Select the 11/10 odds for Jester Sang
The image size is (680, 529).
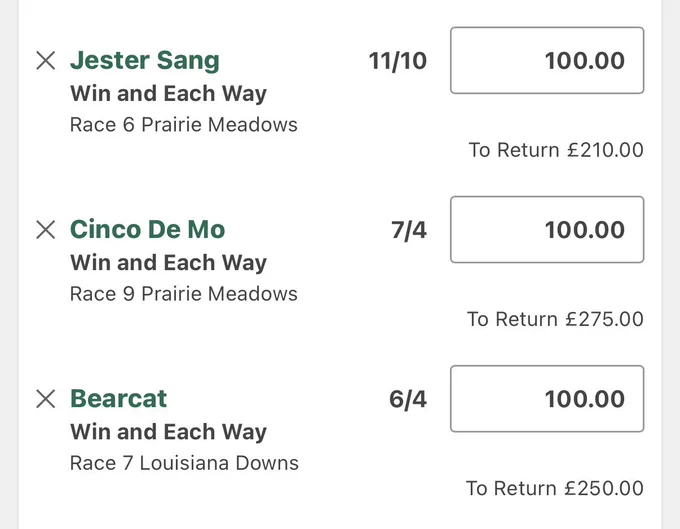click(398, 61)
